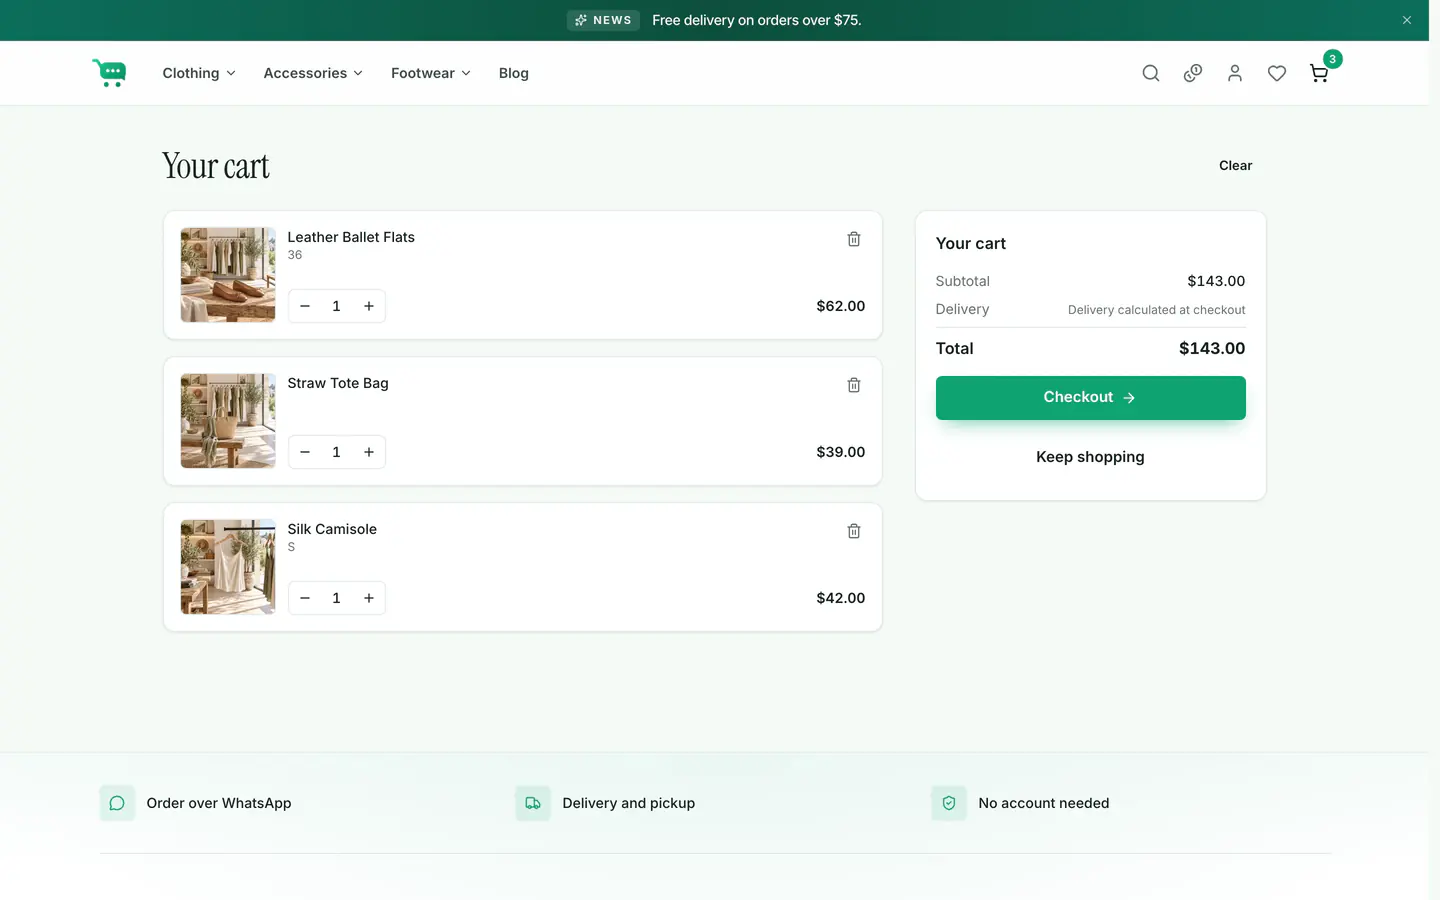This screenshot has height=900, width=1440.
Task: Open Silk Camisole product thumbnail
Action: pos(228,567)
